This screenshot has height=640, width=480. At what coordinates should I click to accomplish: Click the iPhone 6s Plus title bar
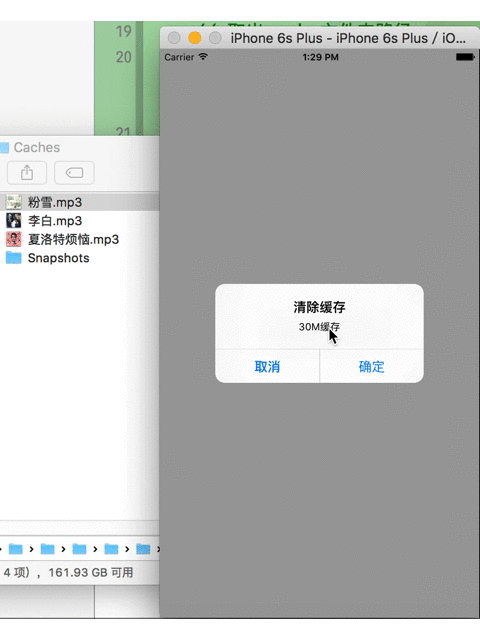point(320,38)
